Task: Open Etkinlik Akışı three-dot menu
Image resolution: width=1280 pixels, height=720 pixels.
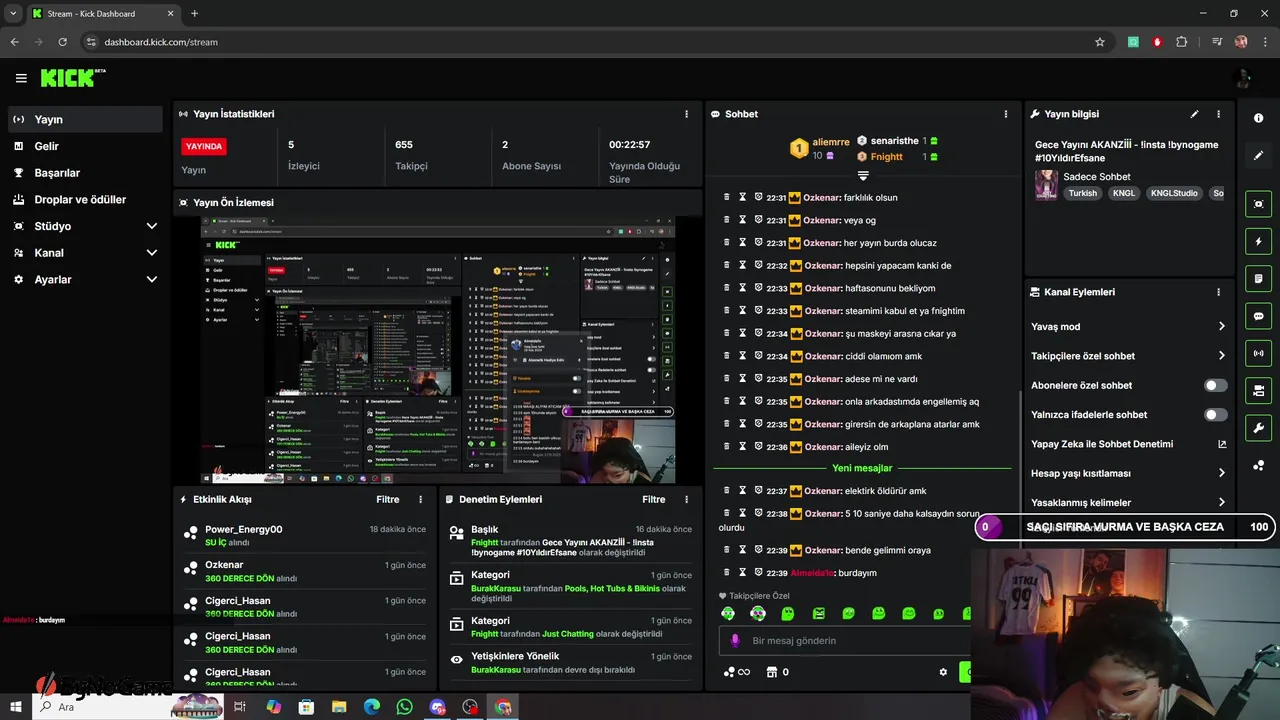Action: (420, 499)
